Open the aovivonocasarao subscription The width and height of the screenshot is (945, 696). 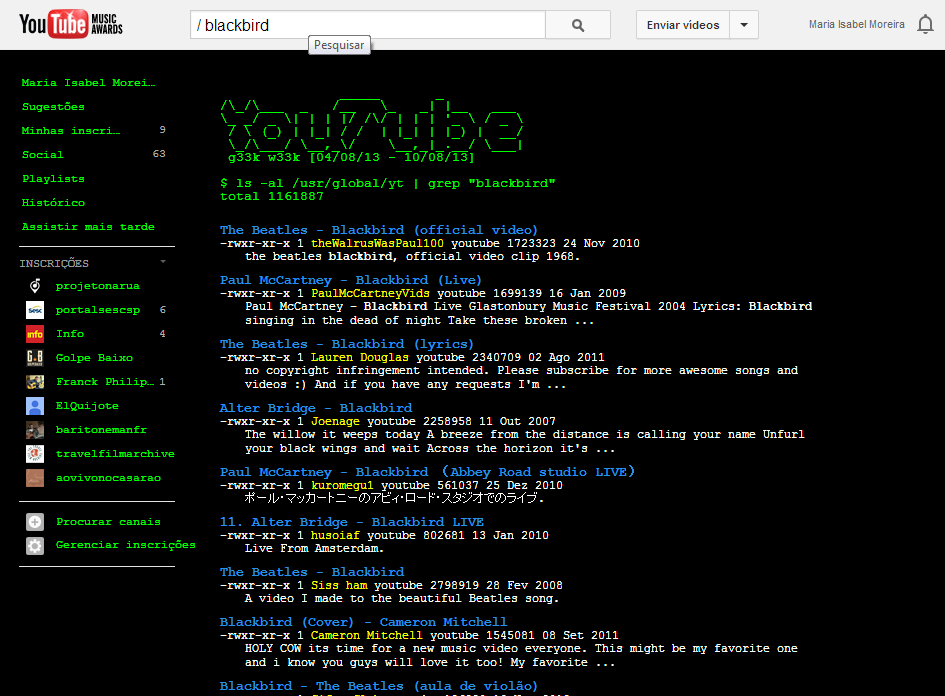[x=108, y=478]
